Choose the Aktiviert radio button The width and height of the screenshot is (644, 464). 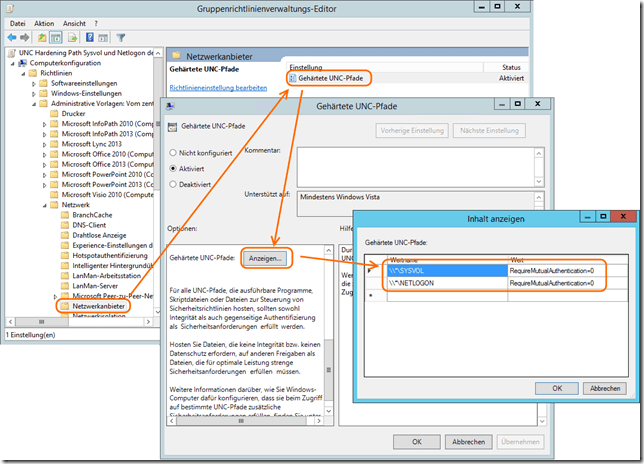(173, 169)
